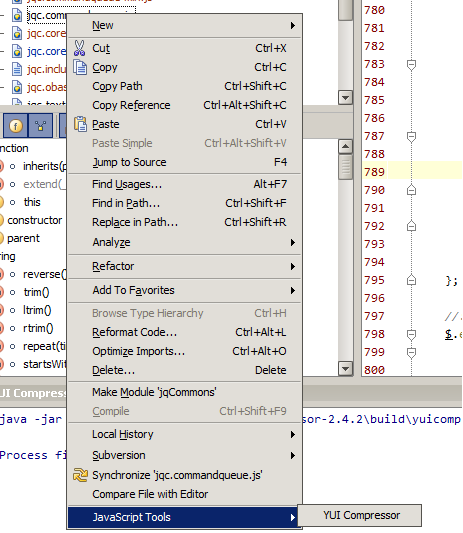
Task: Click the structure panel scroll-down arrow
Action: (345, 368)
